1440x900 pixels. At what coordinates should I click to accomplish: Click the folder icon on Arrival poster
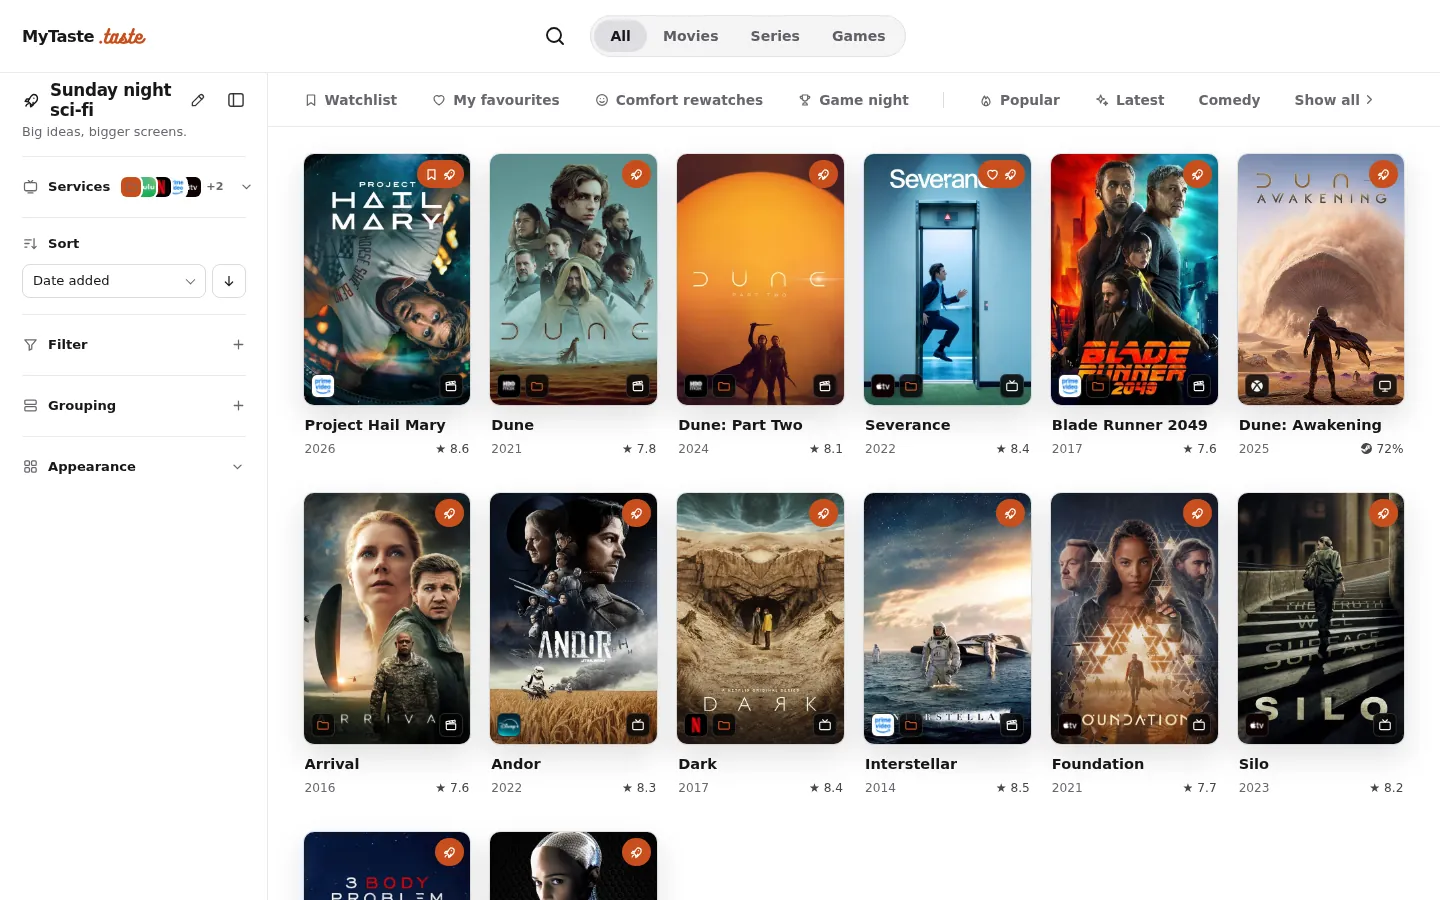tap(323, 725)
